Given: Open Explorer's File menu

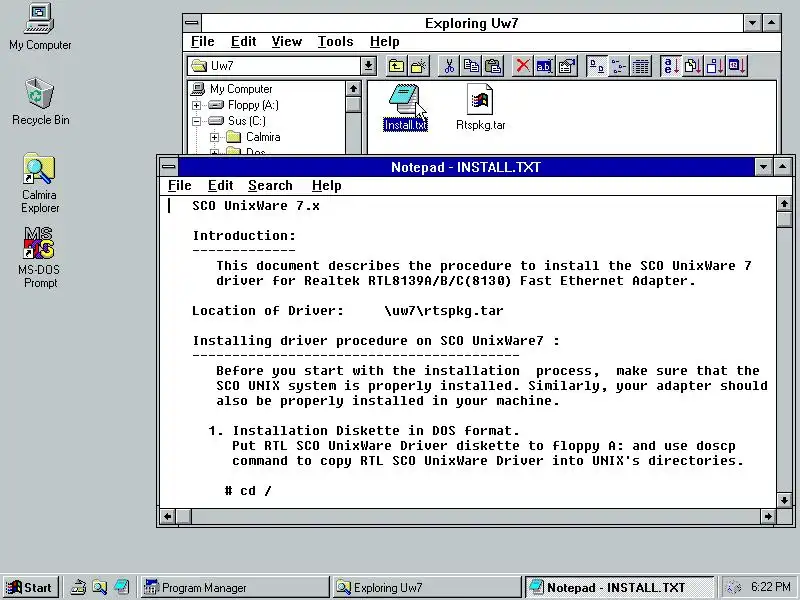Looking at the screenshot, I should [203, 42].
